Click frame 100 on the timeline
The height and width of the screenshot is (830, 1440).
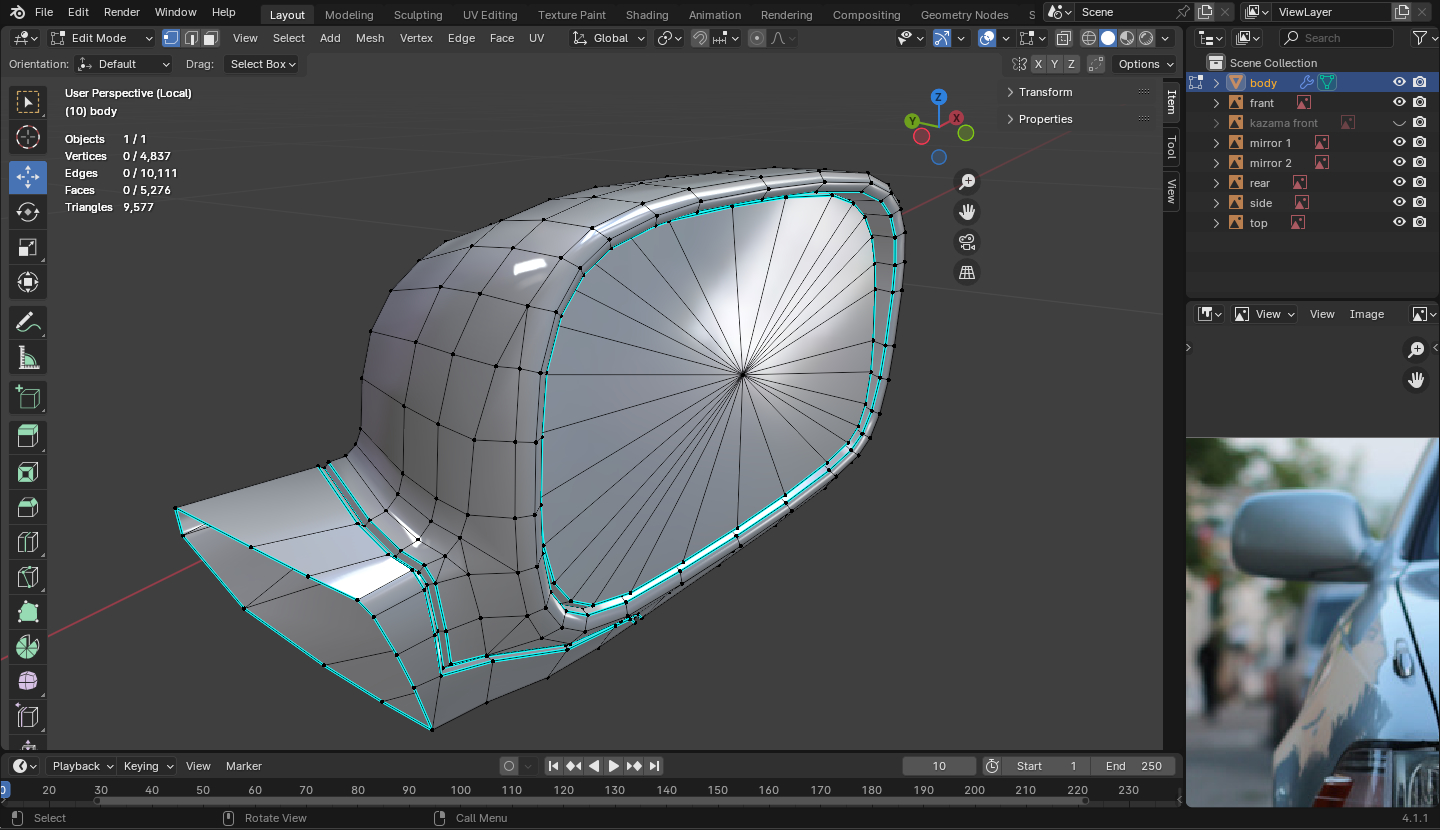pyautogui.click(x=460, y=790)
